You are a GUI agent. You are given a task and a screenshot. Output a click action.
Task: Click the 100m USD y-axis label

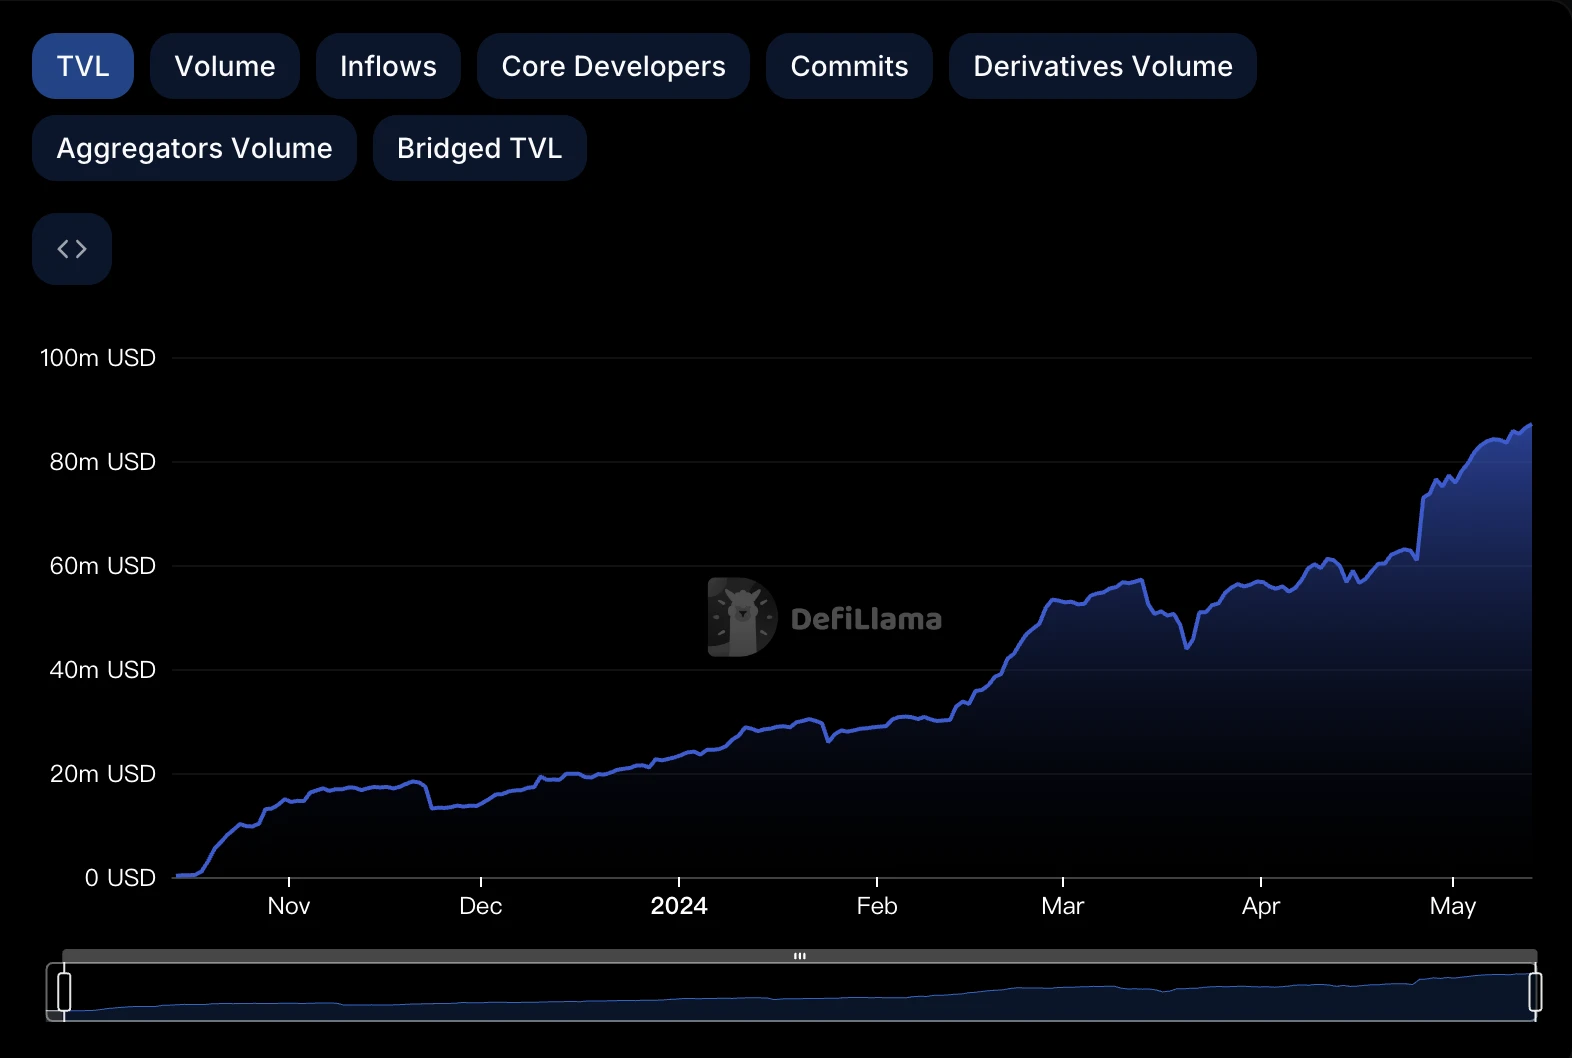[x=98, y=358]
